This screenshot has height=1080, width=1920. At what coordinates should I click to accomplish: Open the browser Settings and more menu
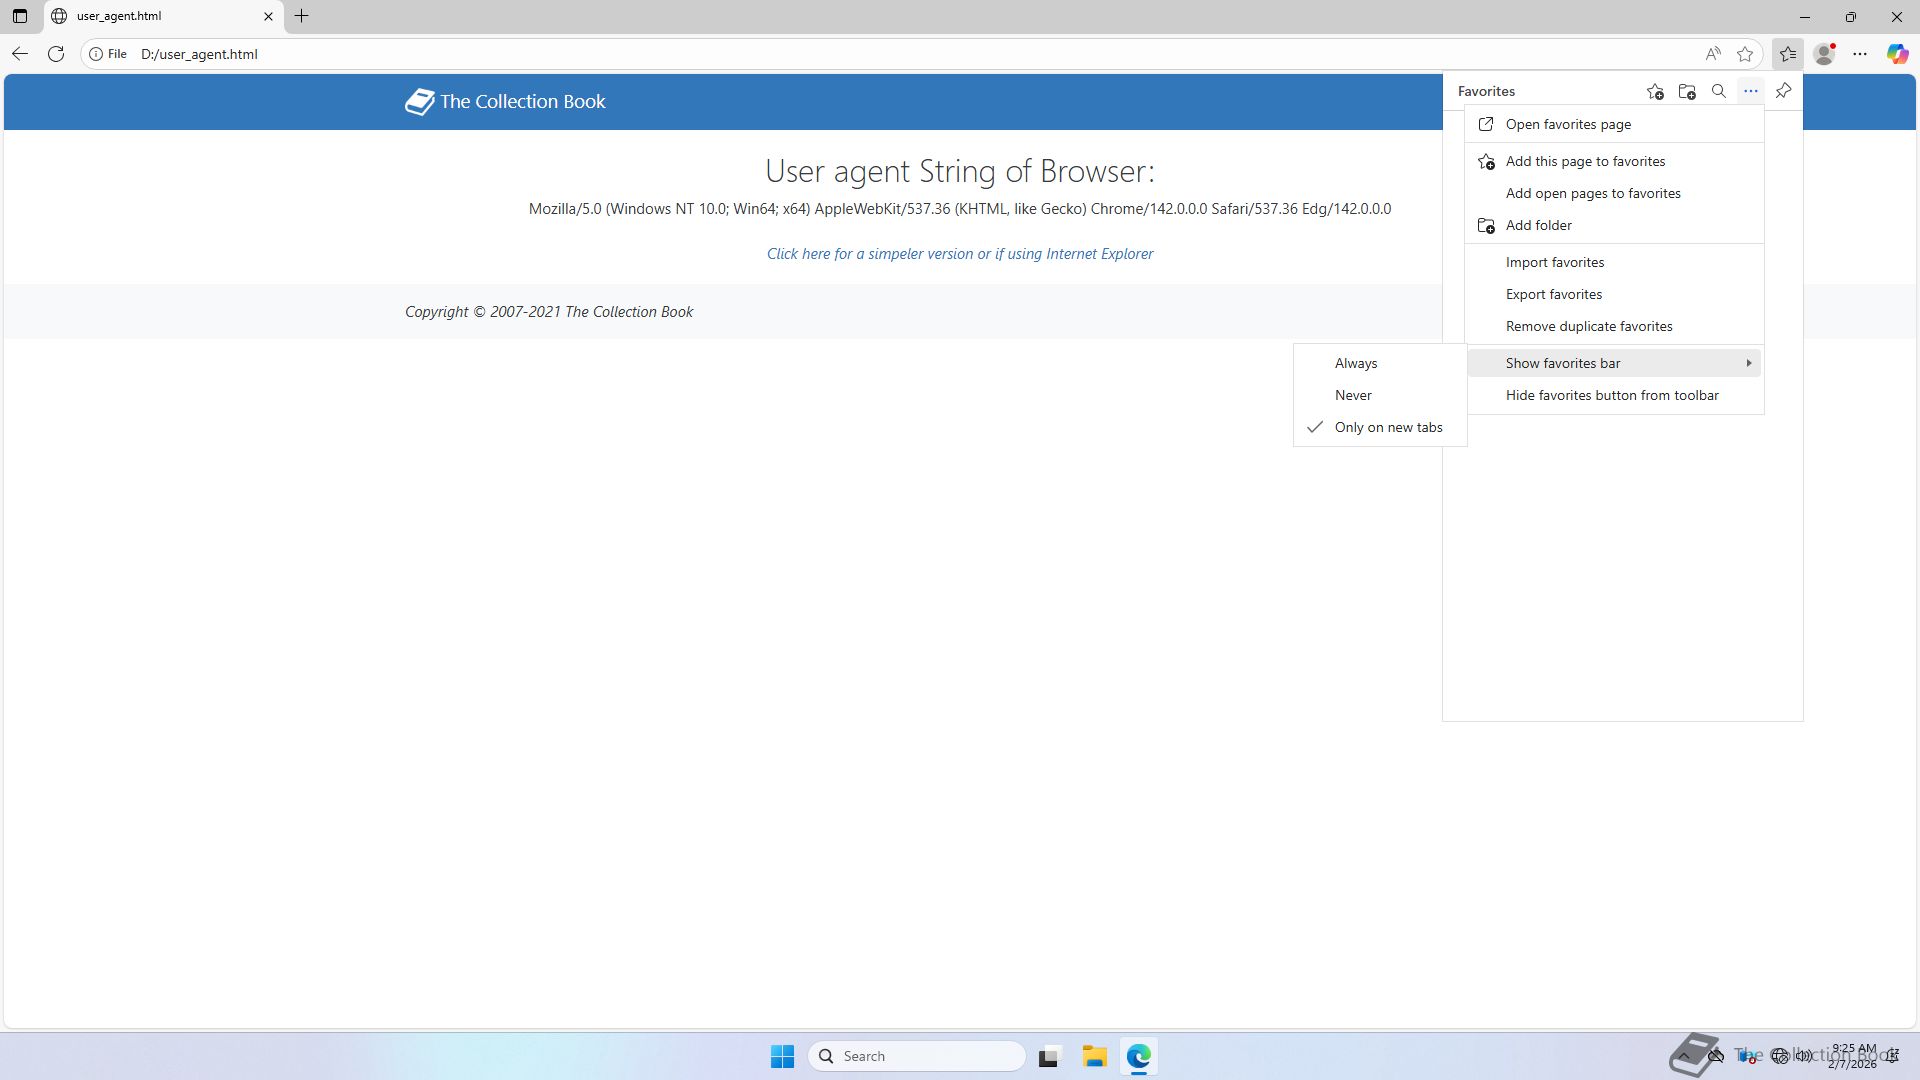coord(1860,54)
